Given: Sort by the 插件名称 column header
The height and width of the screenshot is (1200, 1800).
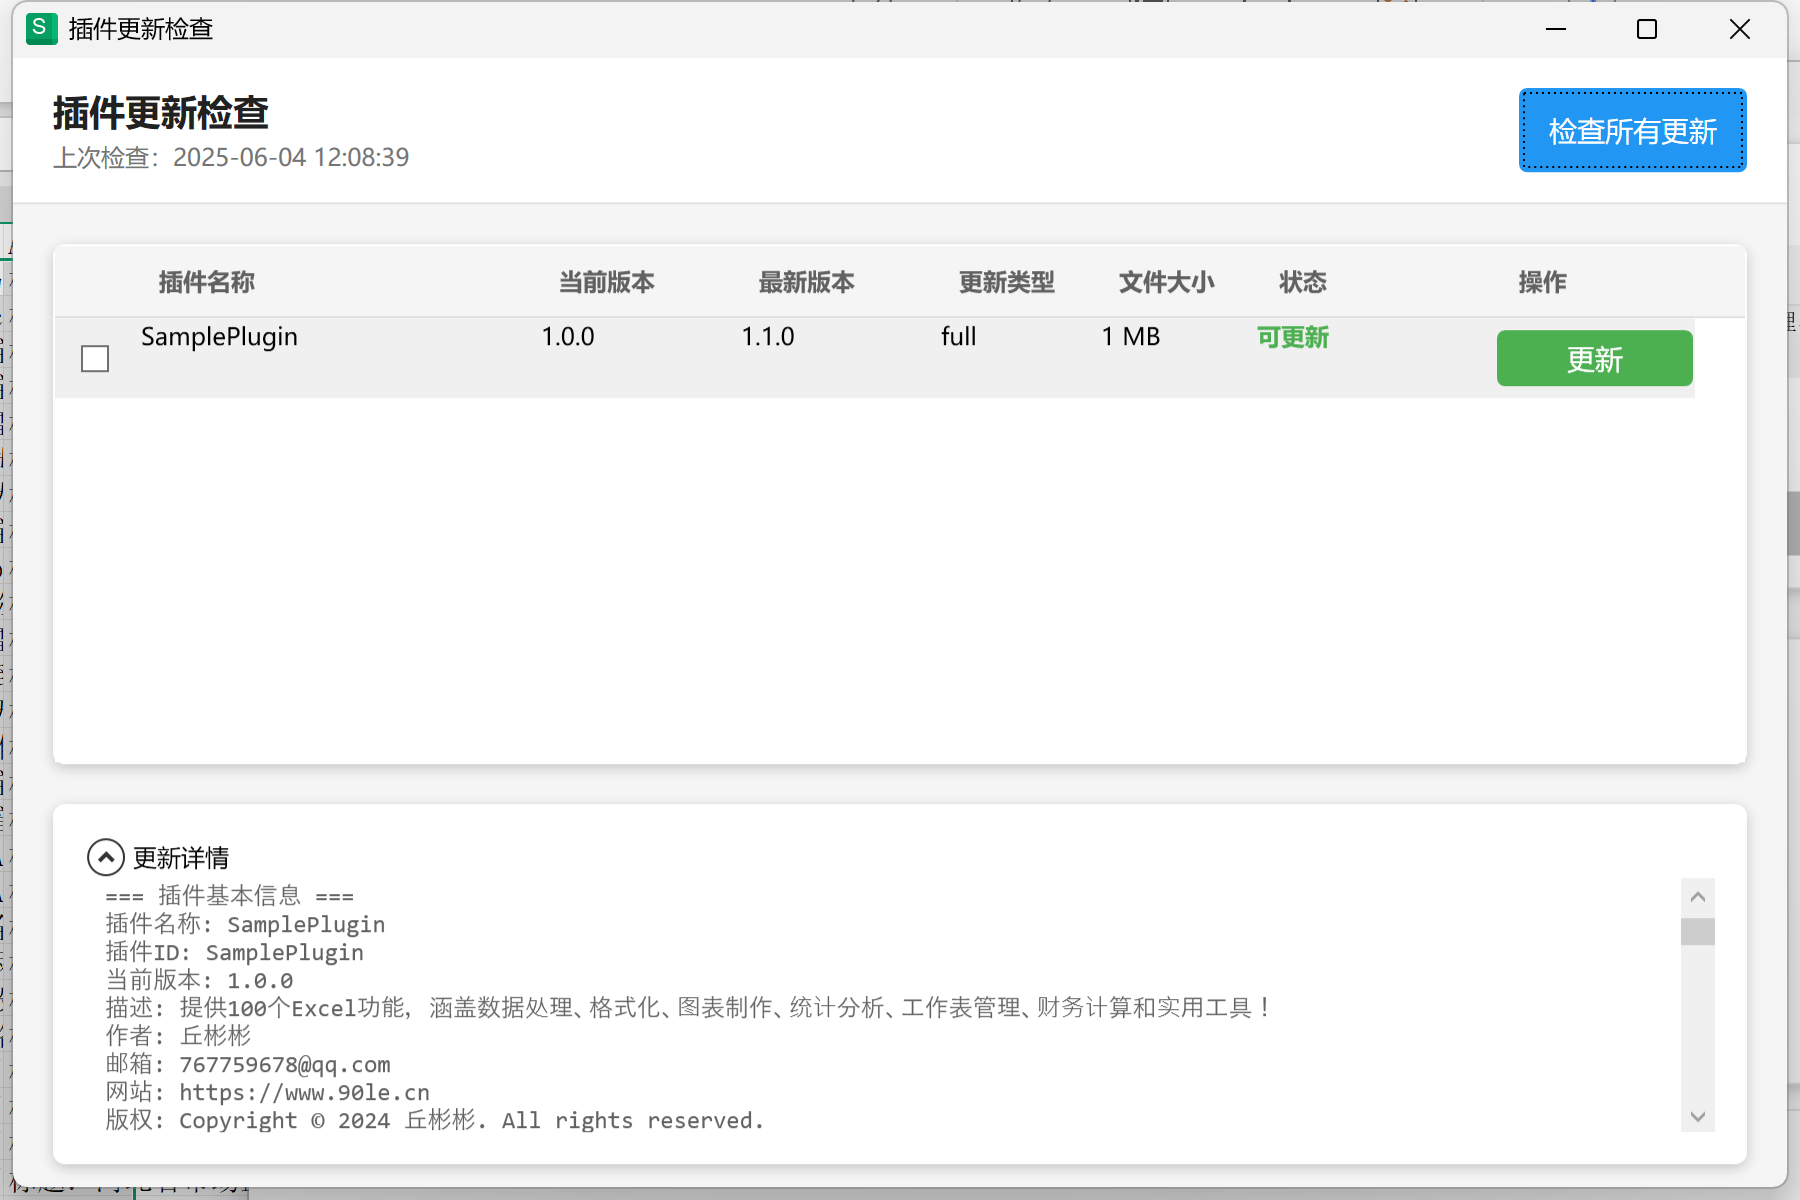Looking at the screenshot, I should tap(207, 283).
